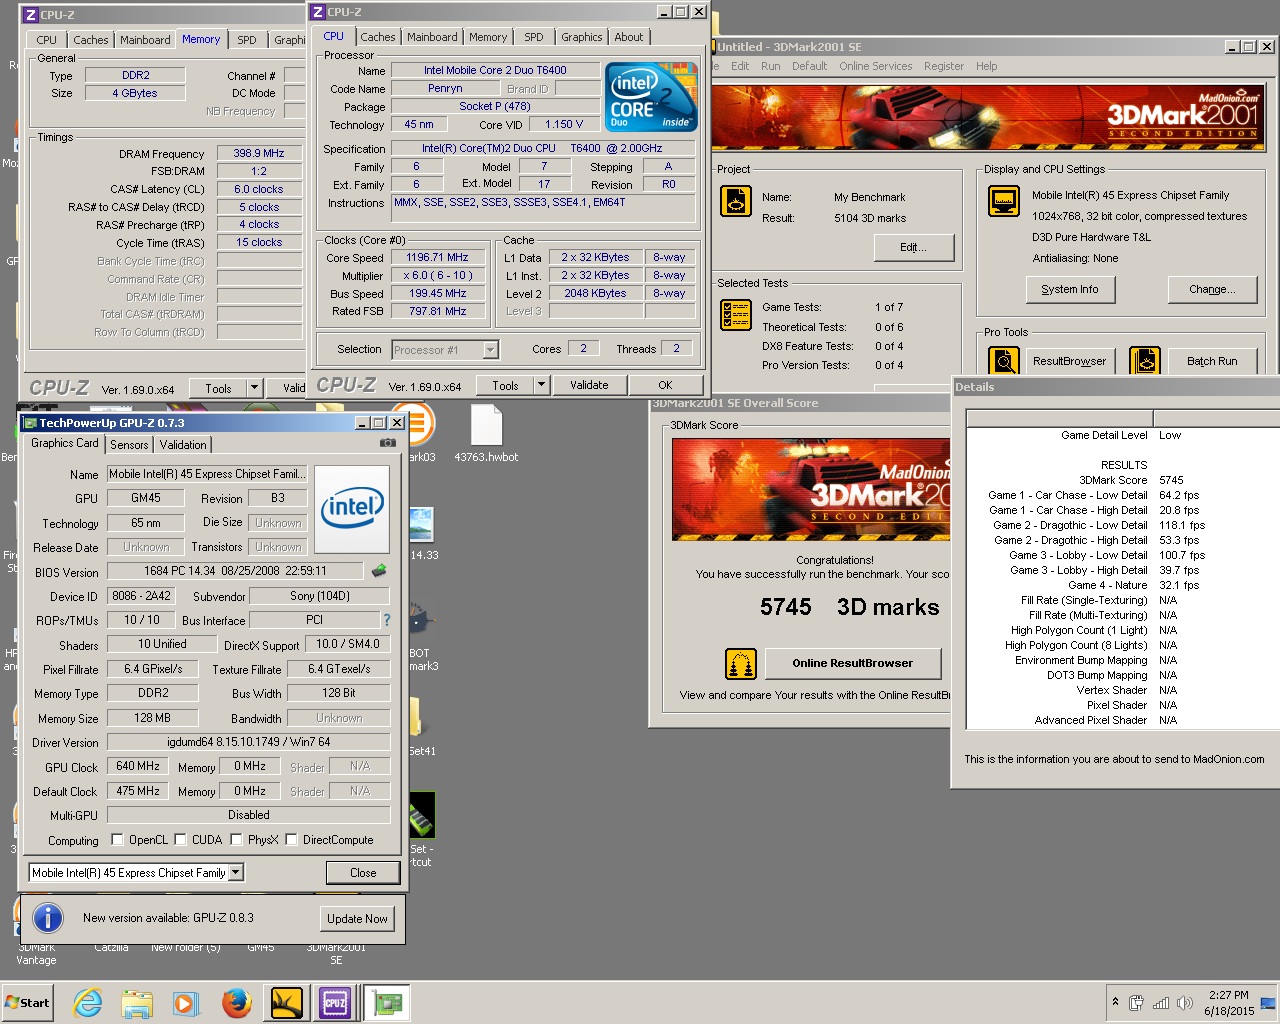Click the Batch Run button
Image resolution: width=1280 pixels, height=1024 pixels.
[1212, 361]
